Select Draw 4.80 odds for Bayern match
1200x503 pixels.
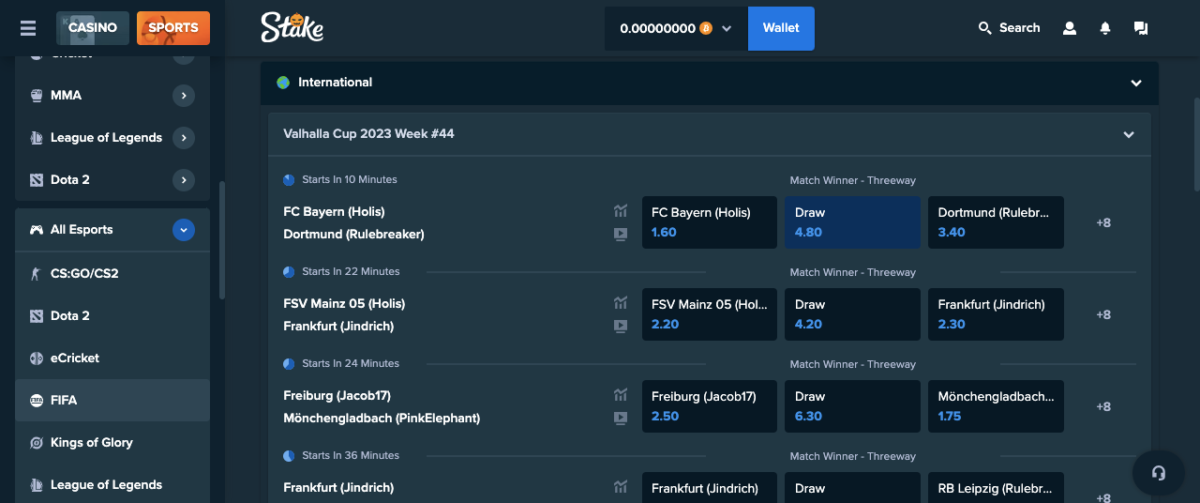(851, 222)
